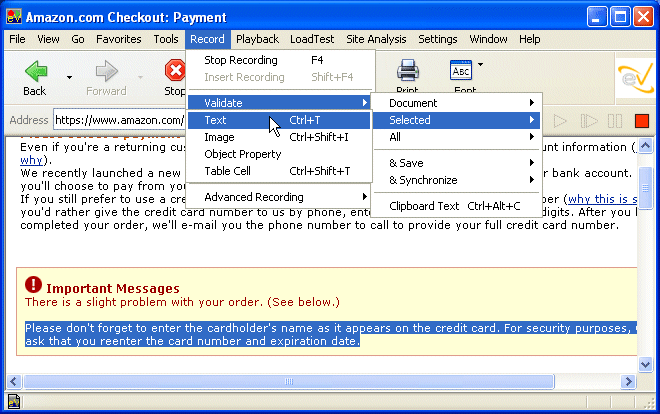Click the vertical scrollbar down arrow
Viewport: 660px width, 414px height.
645,364
